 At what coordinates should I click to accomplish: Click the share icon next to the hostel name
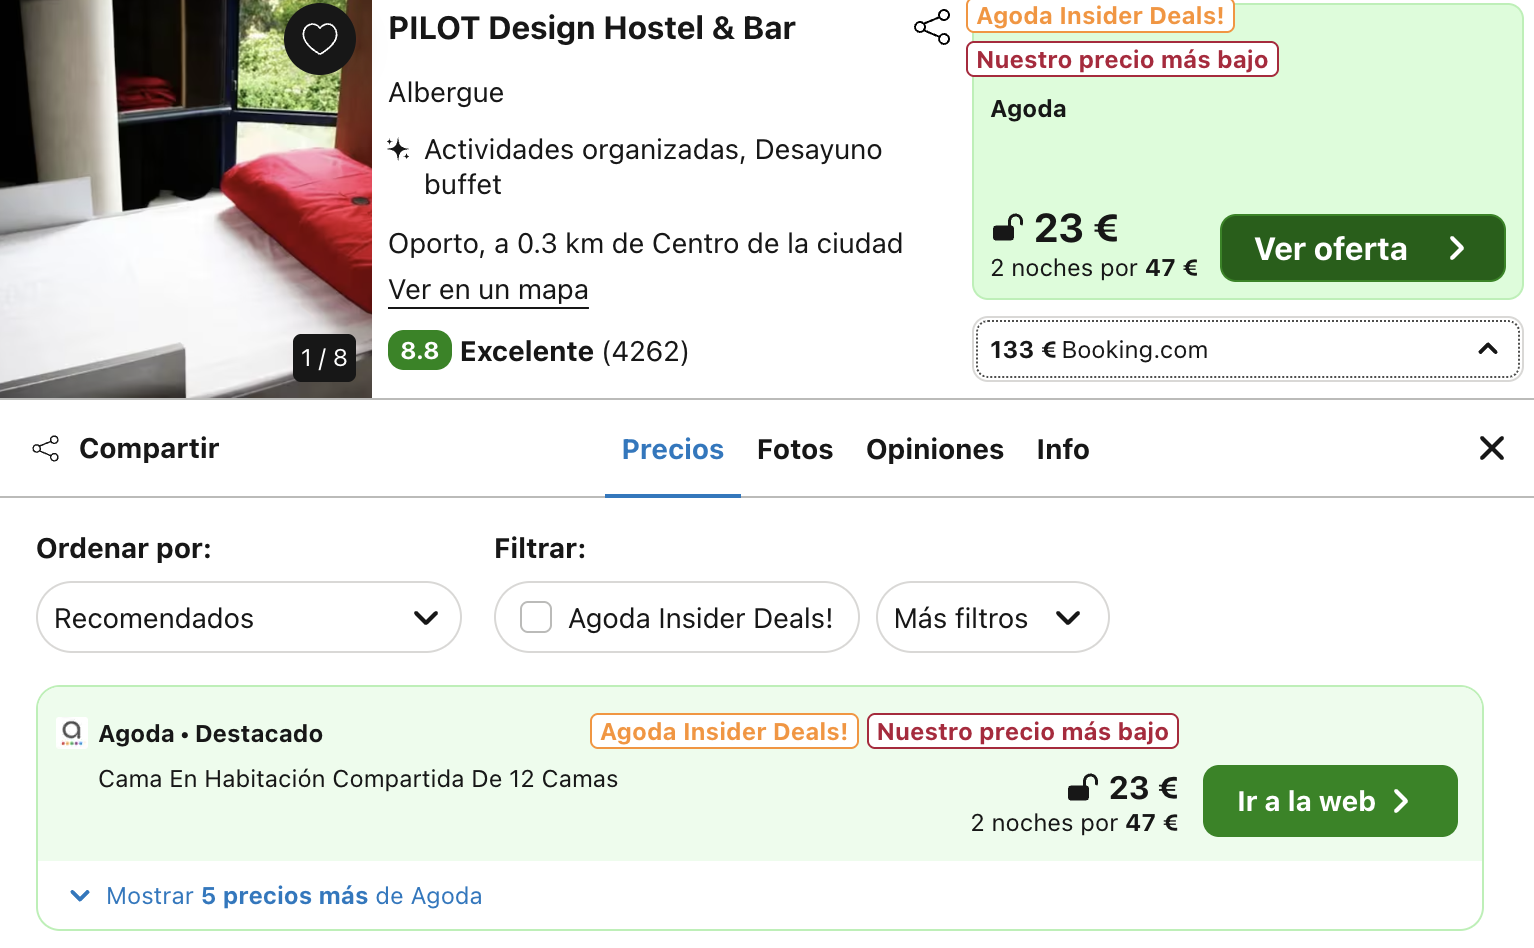coord(932,27)
